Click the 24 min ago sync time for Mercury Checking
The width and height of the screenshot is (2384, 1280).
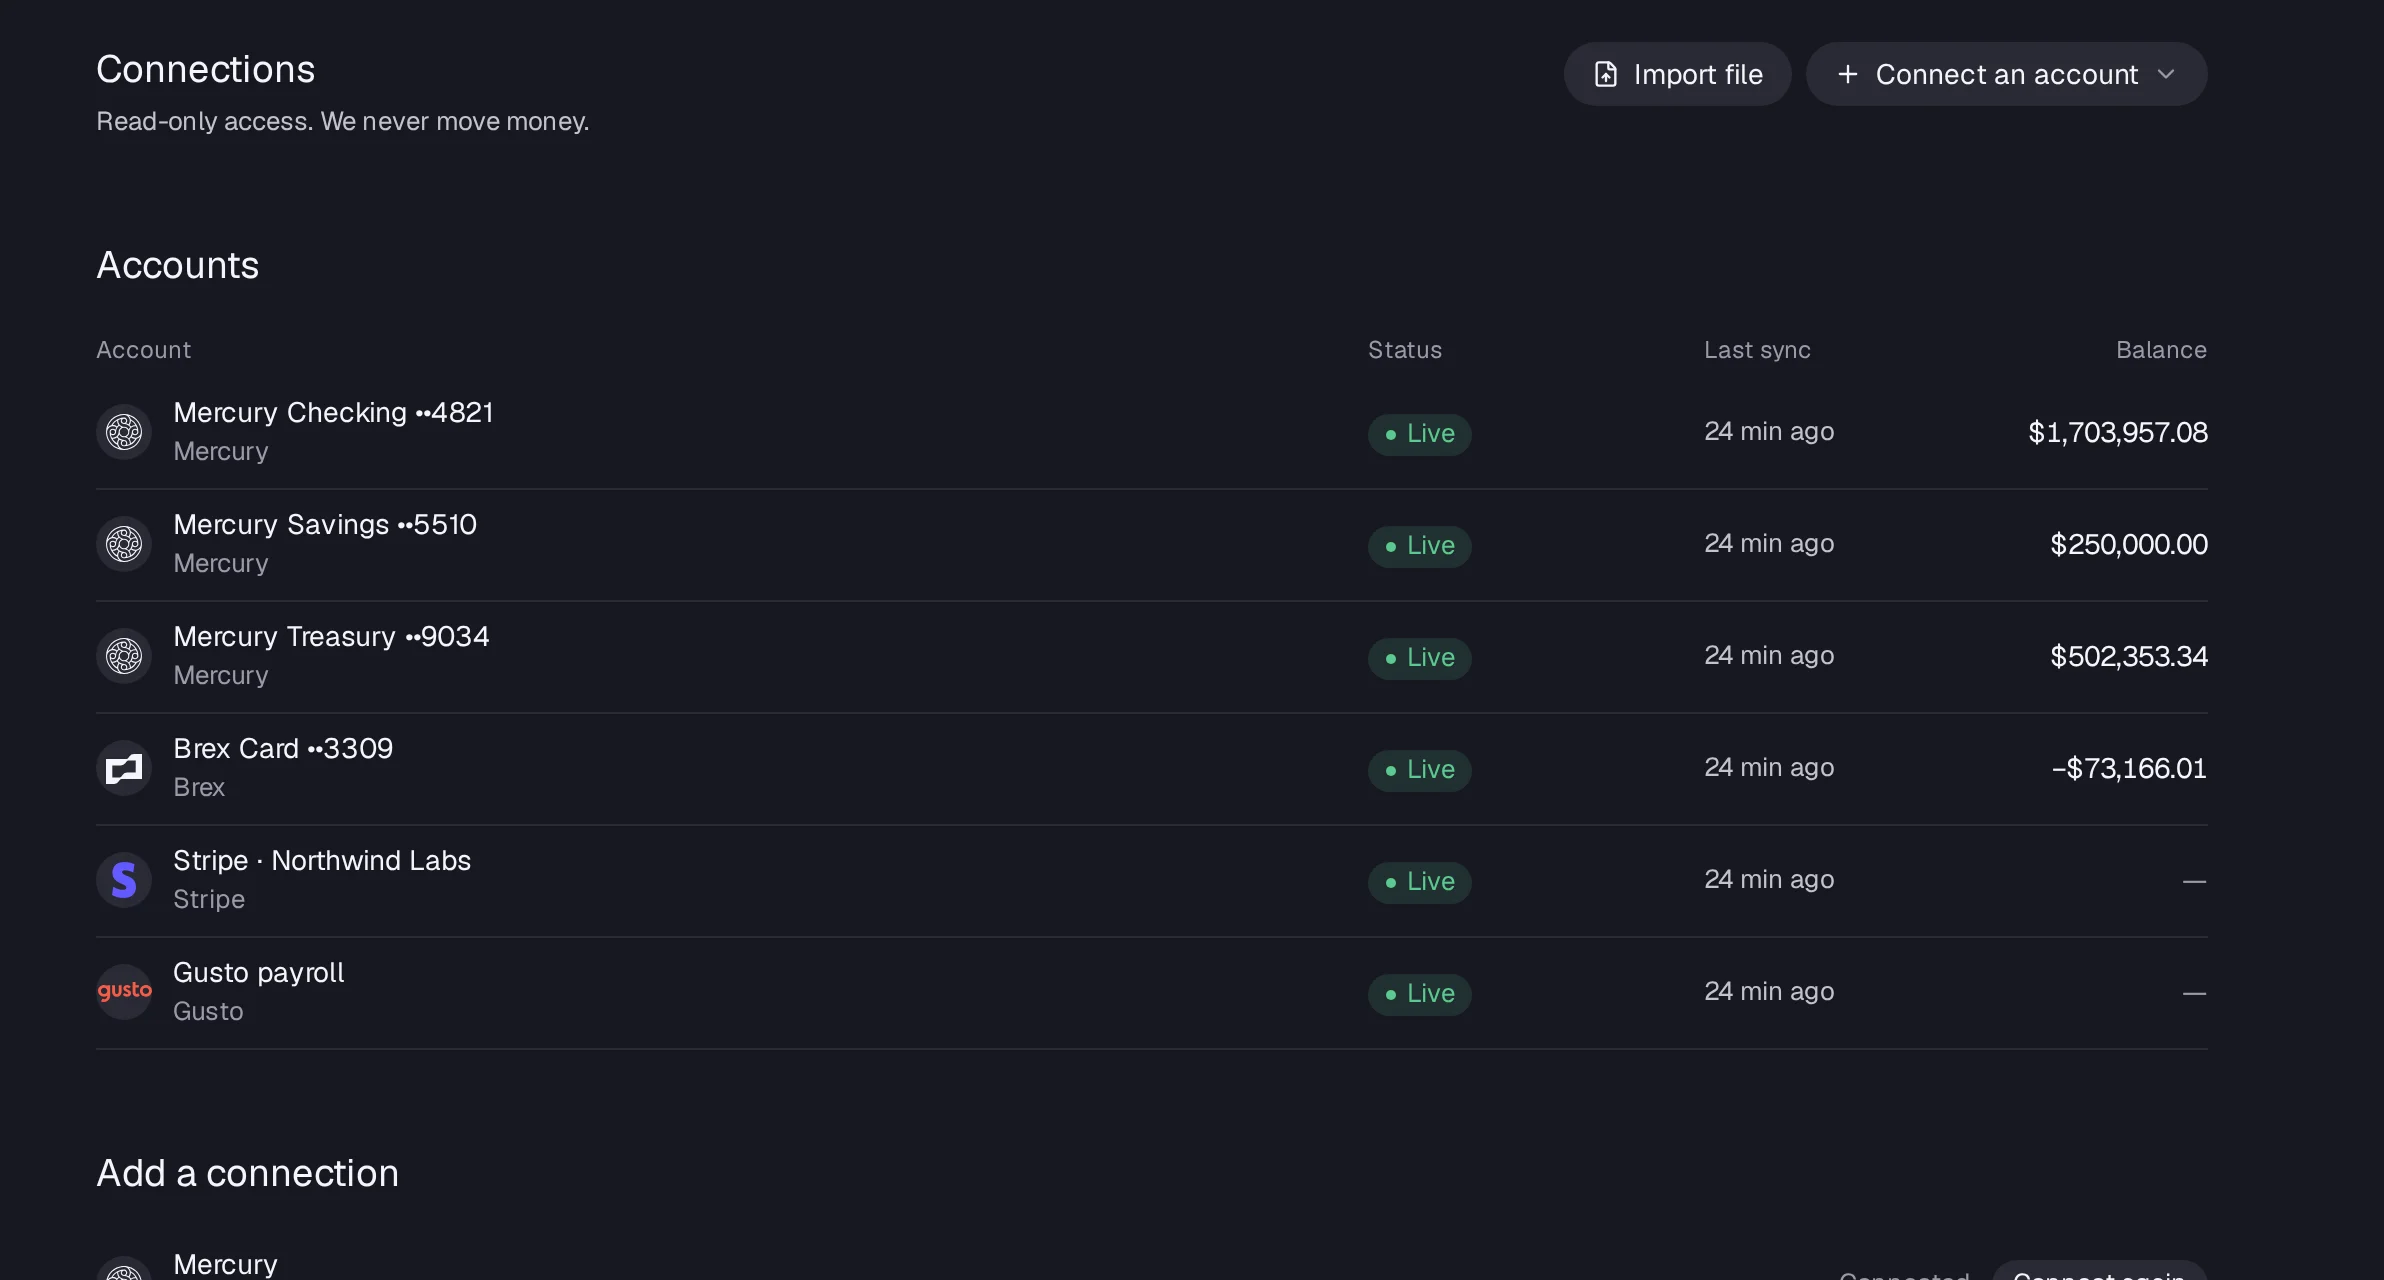(x=1769, y=432)
